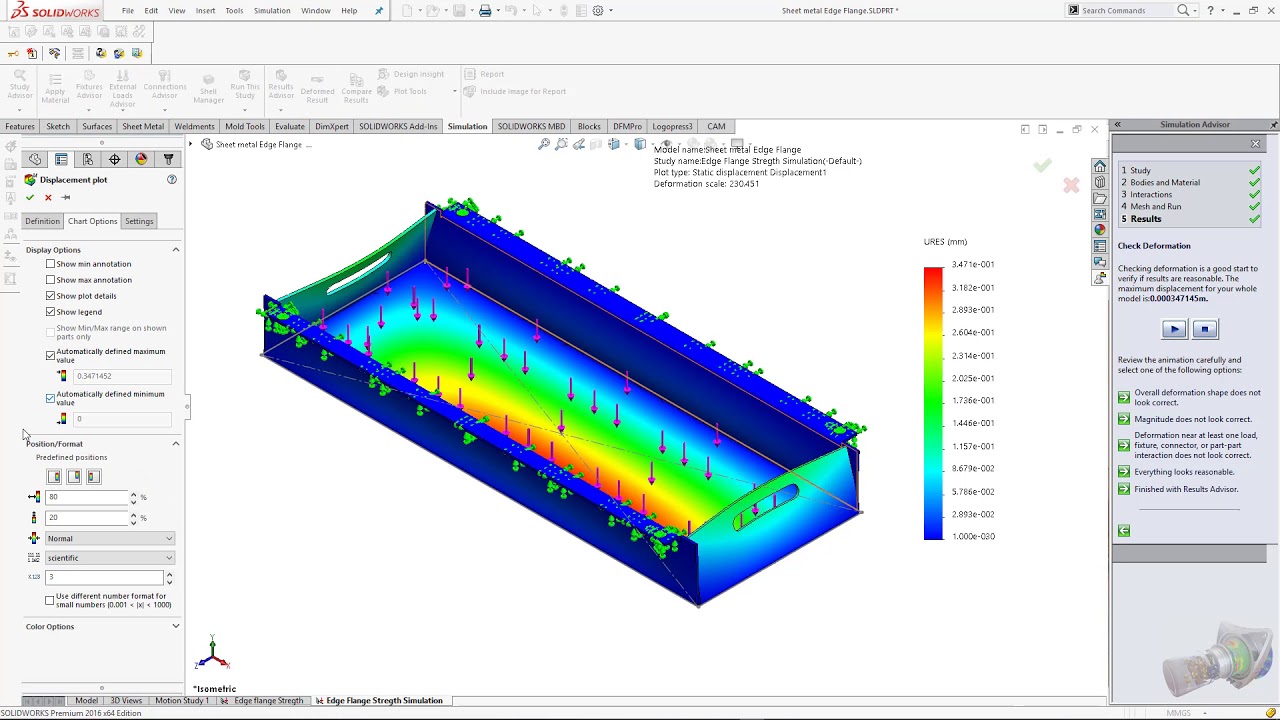Click the minimum value color icon
This screenshot has height=720, width=1280.
coord(62,419)
